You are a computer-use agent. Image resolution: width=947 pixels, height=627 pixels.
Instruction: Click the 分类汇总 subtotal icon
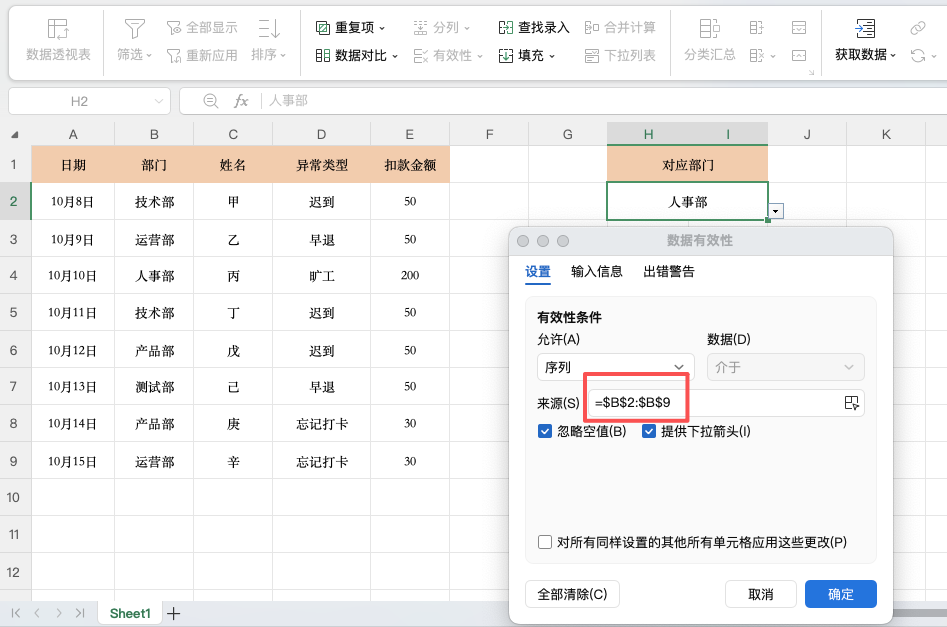coord(710,28)
